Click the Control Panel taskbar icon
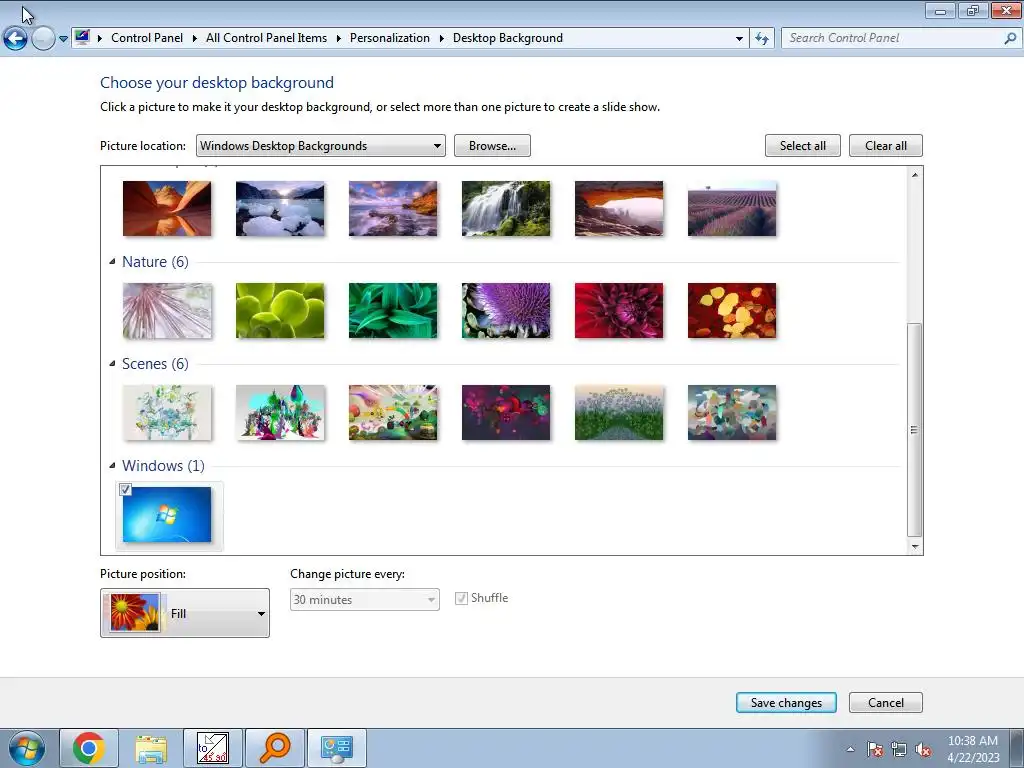Screen dimensions: 1024x768 pos(337,748)
